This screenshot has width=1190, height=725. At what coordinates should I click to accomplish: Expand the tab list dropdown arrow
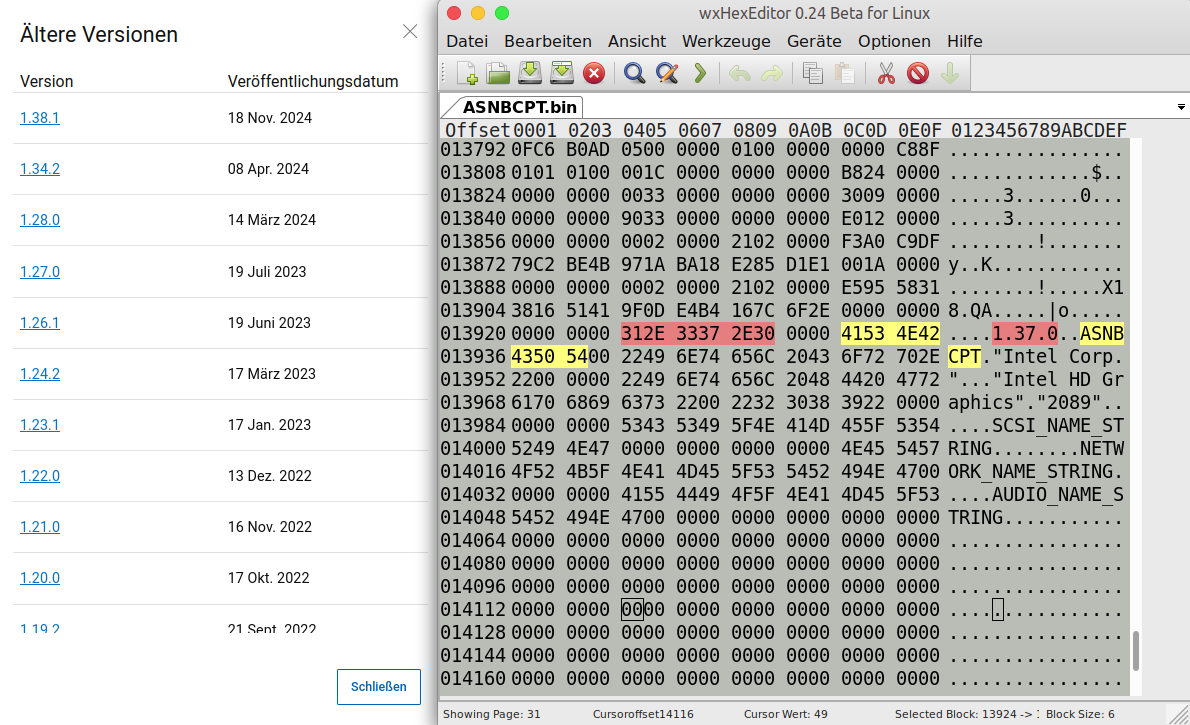[1182, 107]
